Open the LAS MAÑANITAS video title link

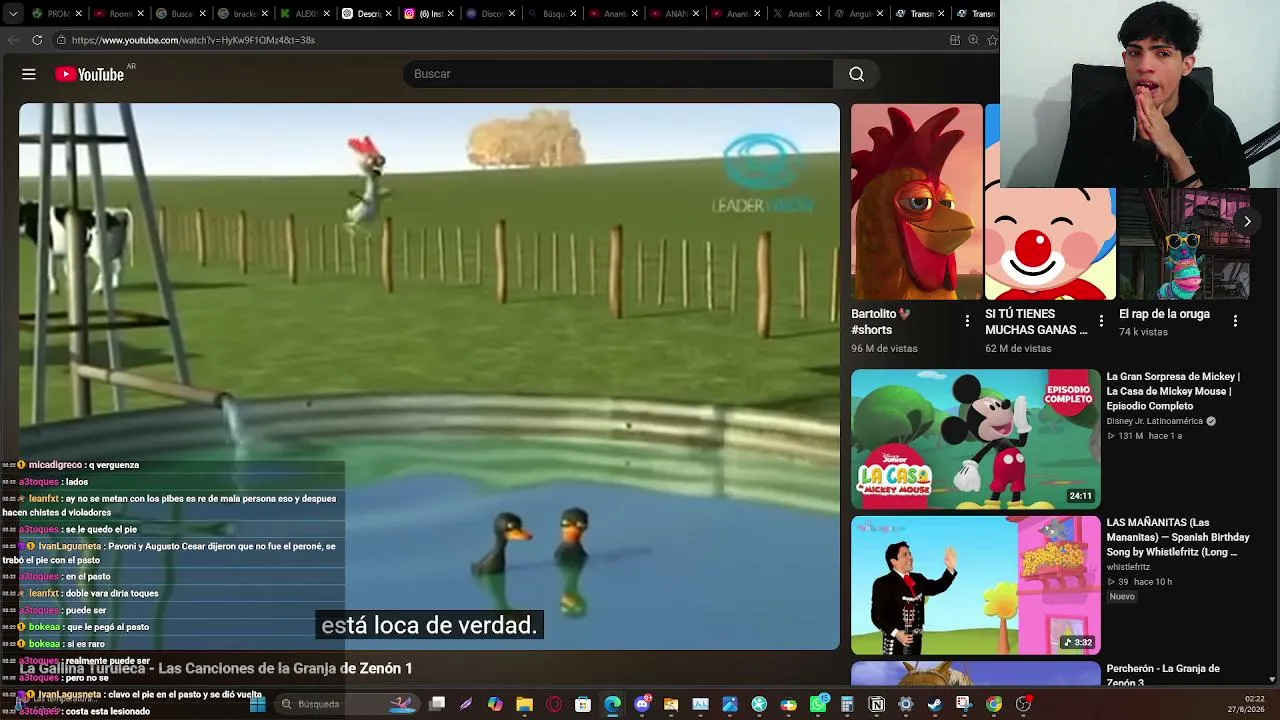click(x=1178, y=537)
